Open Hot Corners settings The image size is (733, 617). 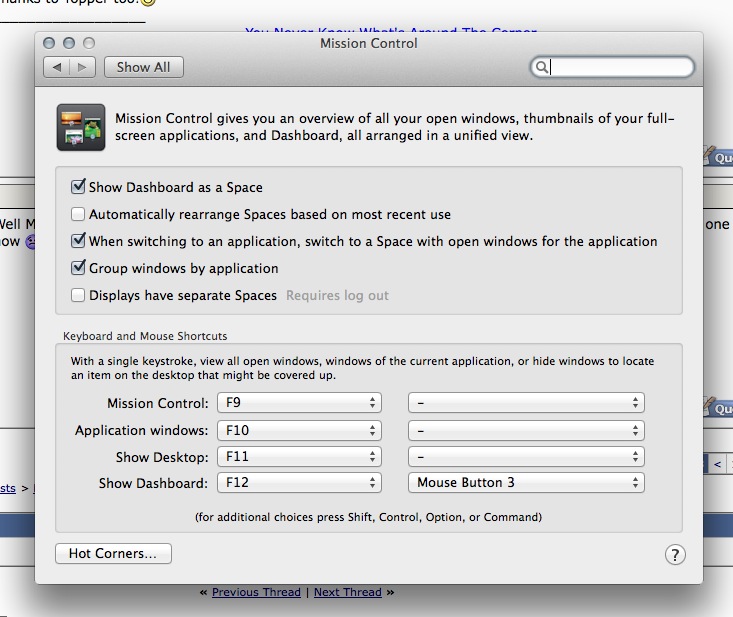113,553
